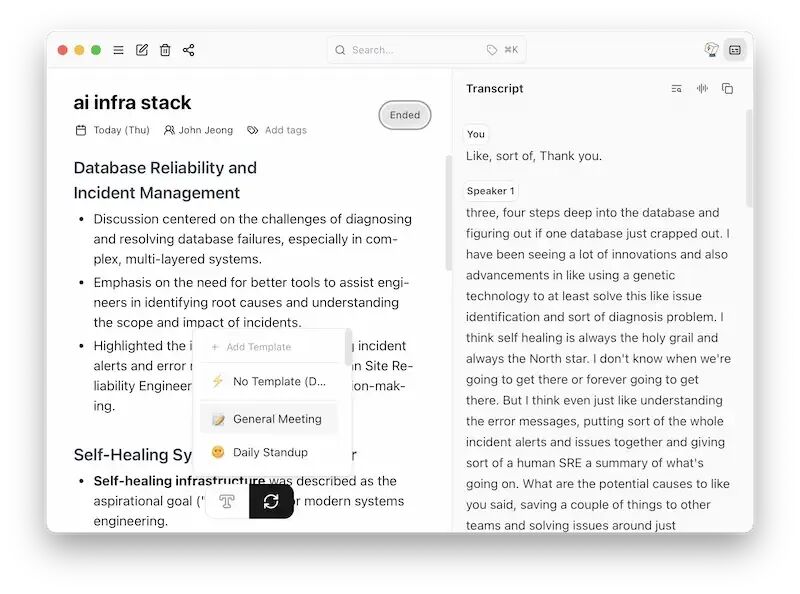Click the Search input field

(x=427, y=50)
